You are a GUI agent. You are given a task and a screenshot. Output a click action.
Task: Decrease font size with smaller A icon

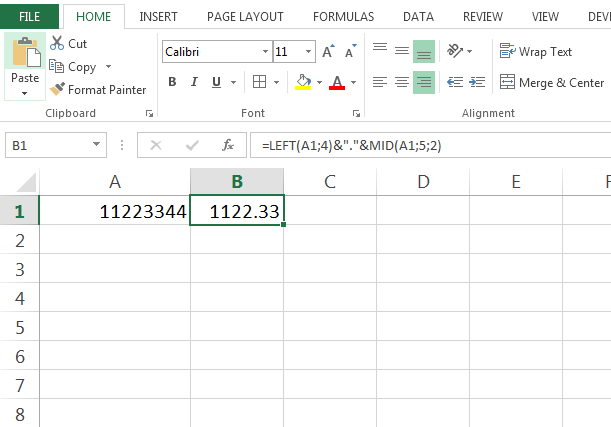tap(351, 51)
